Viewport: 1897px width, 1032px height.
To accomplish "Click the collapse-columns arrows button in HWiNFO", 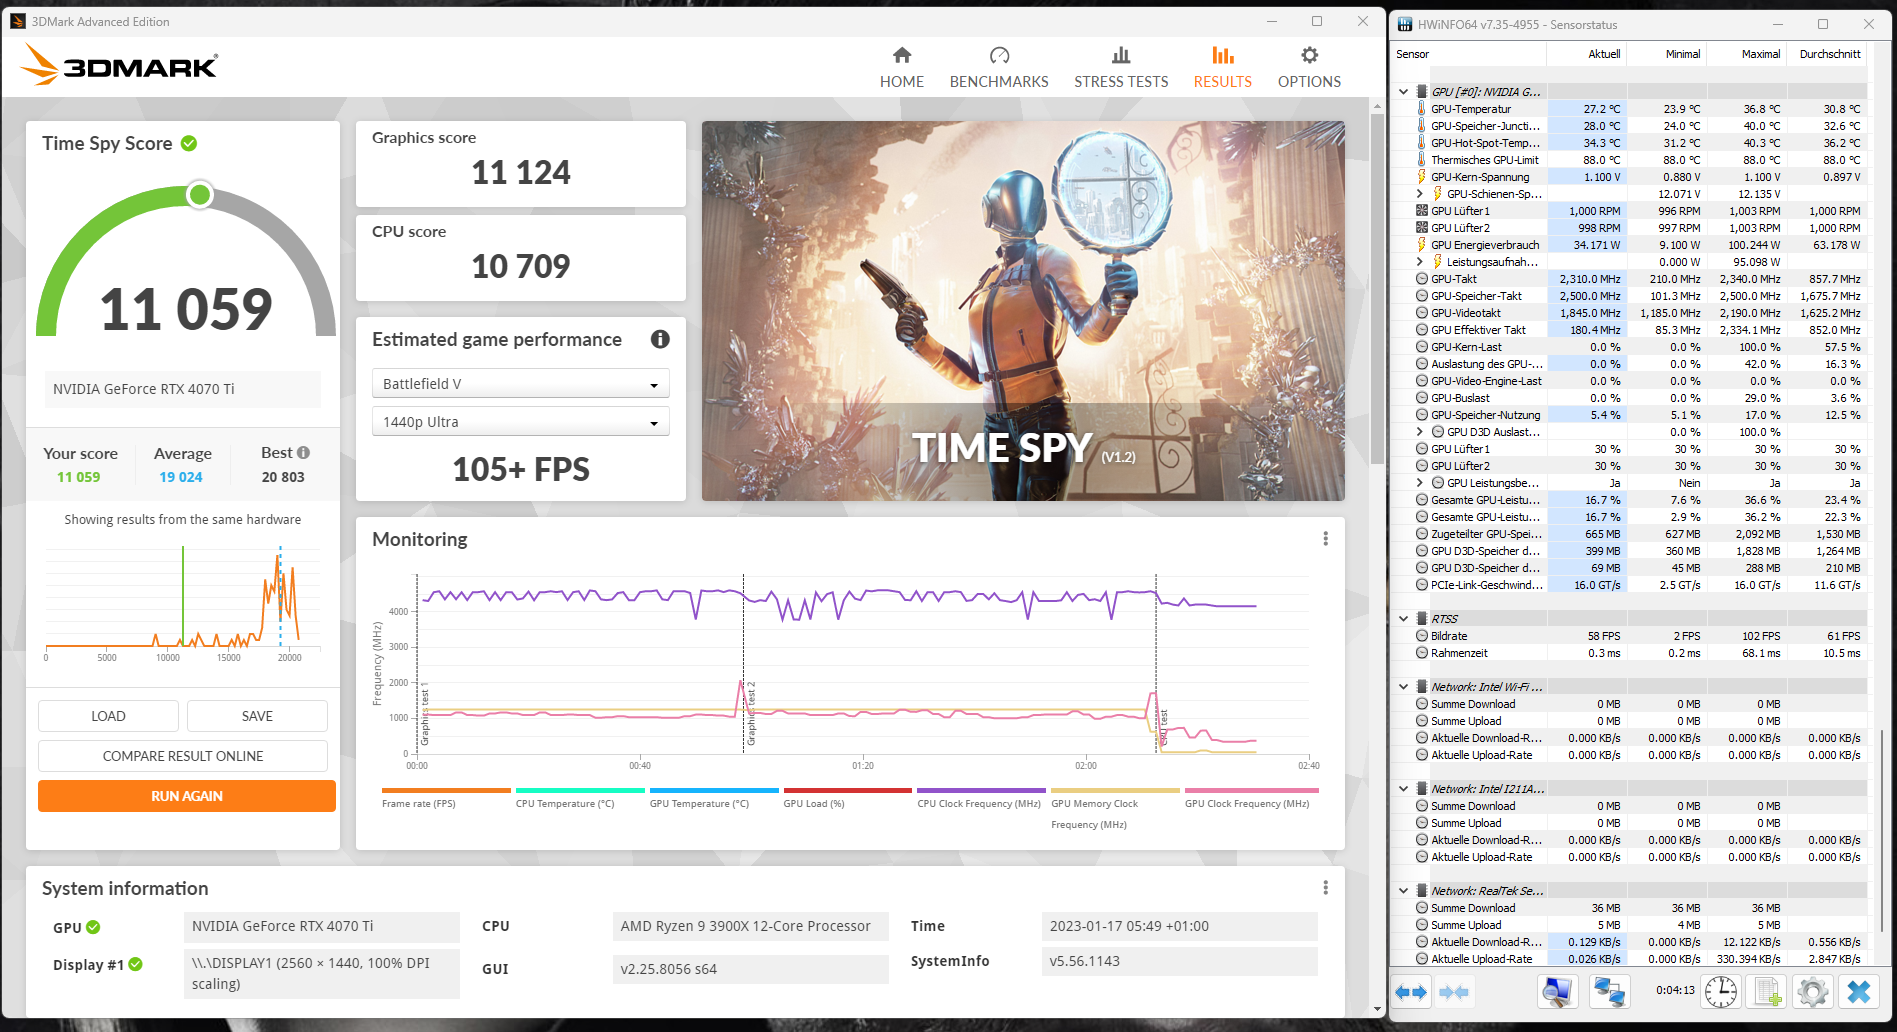I will click(1454, 992).
